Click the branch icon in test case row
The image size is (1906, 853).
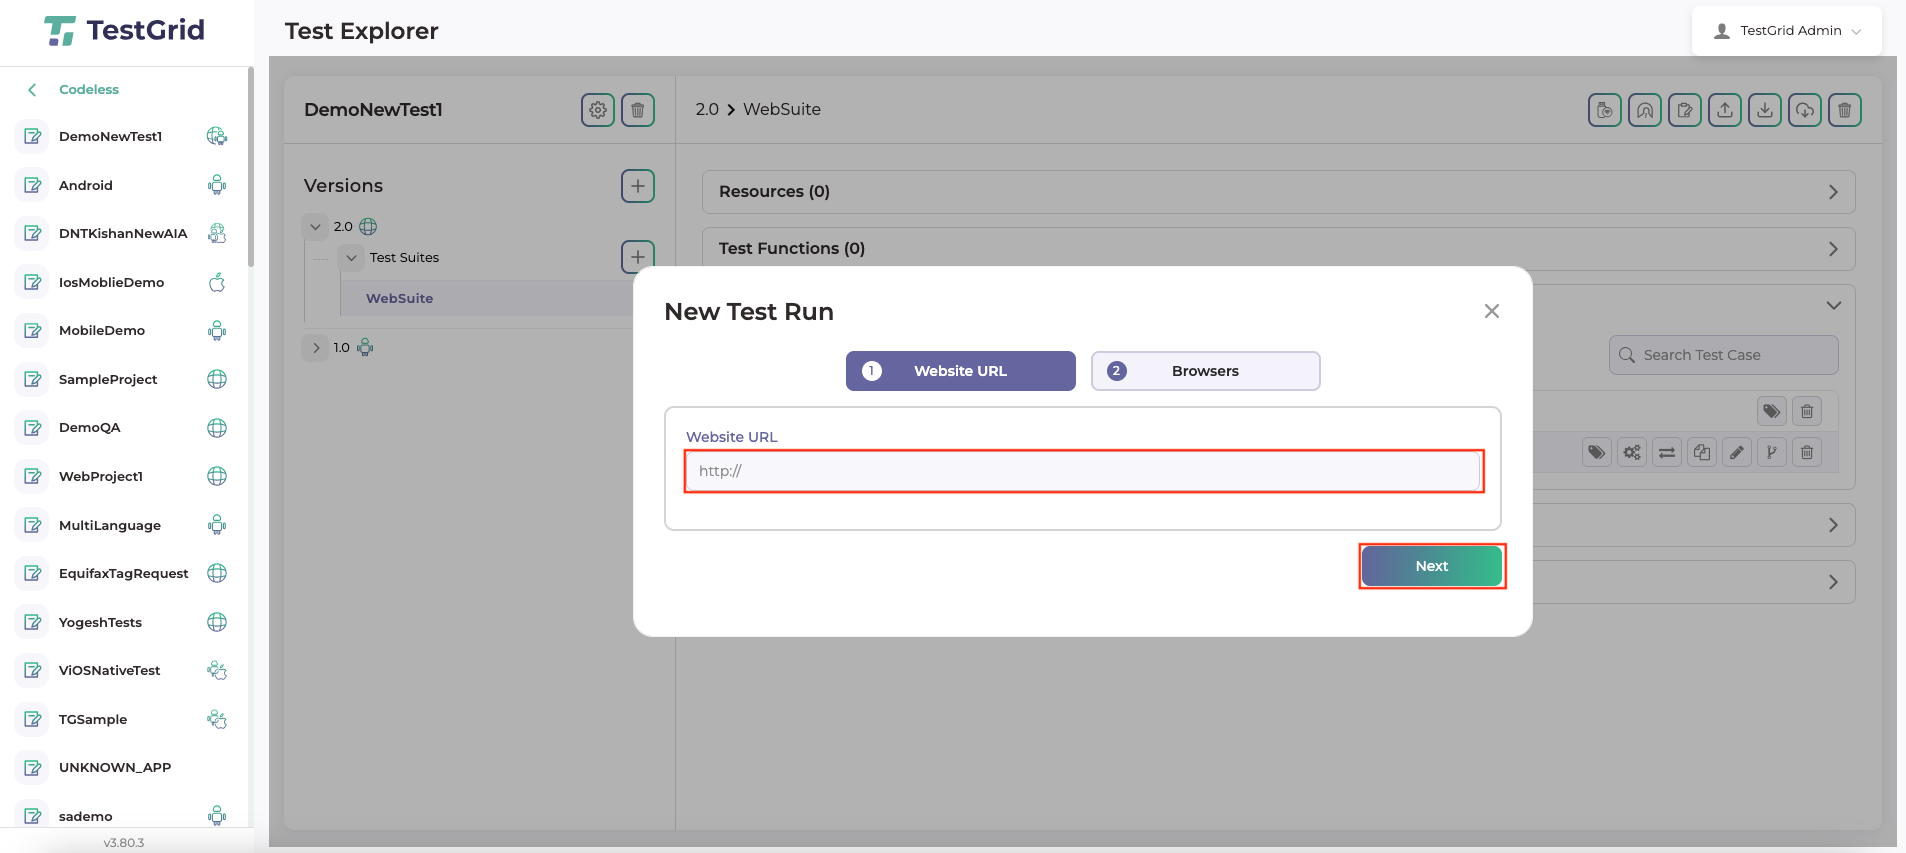click(x=1772, y=453)
